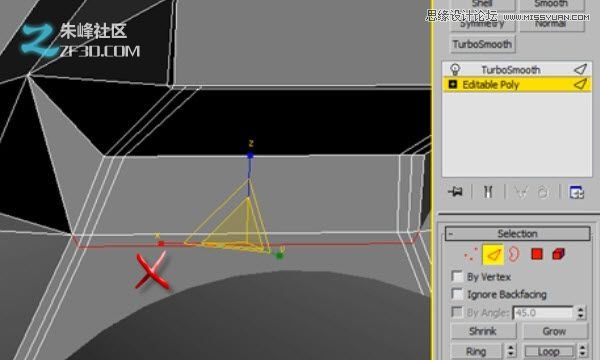Click the Ring button

[476, 351]
